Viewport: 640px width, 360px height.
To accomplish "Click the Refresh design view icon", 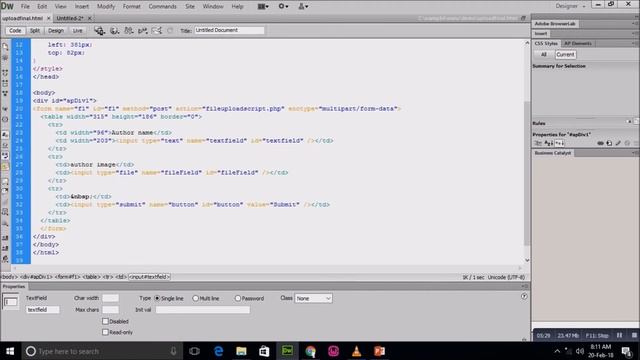I will coord(170,31).
